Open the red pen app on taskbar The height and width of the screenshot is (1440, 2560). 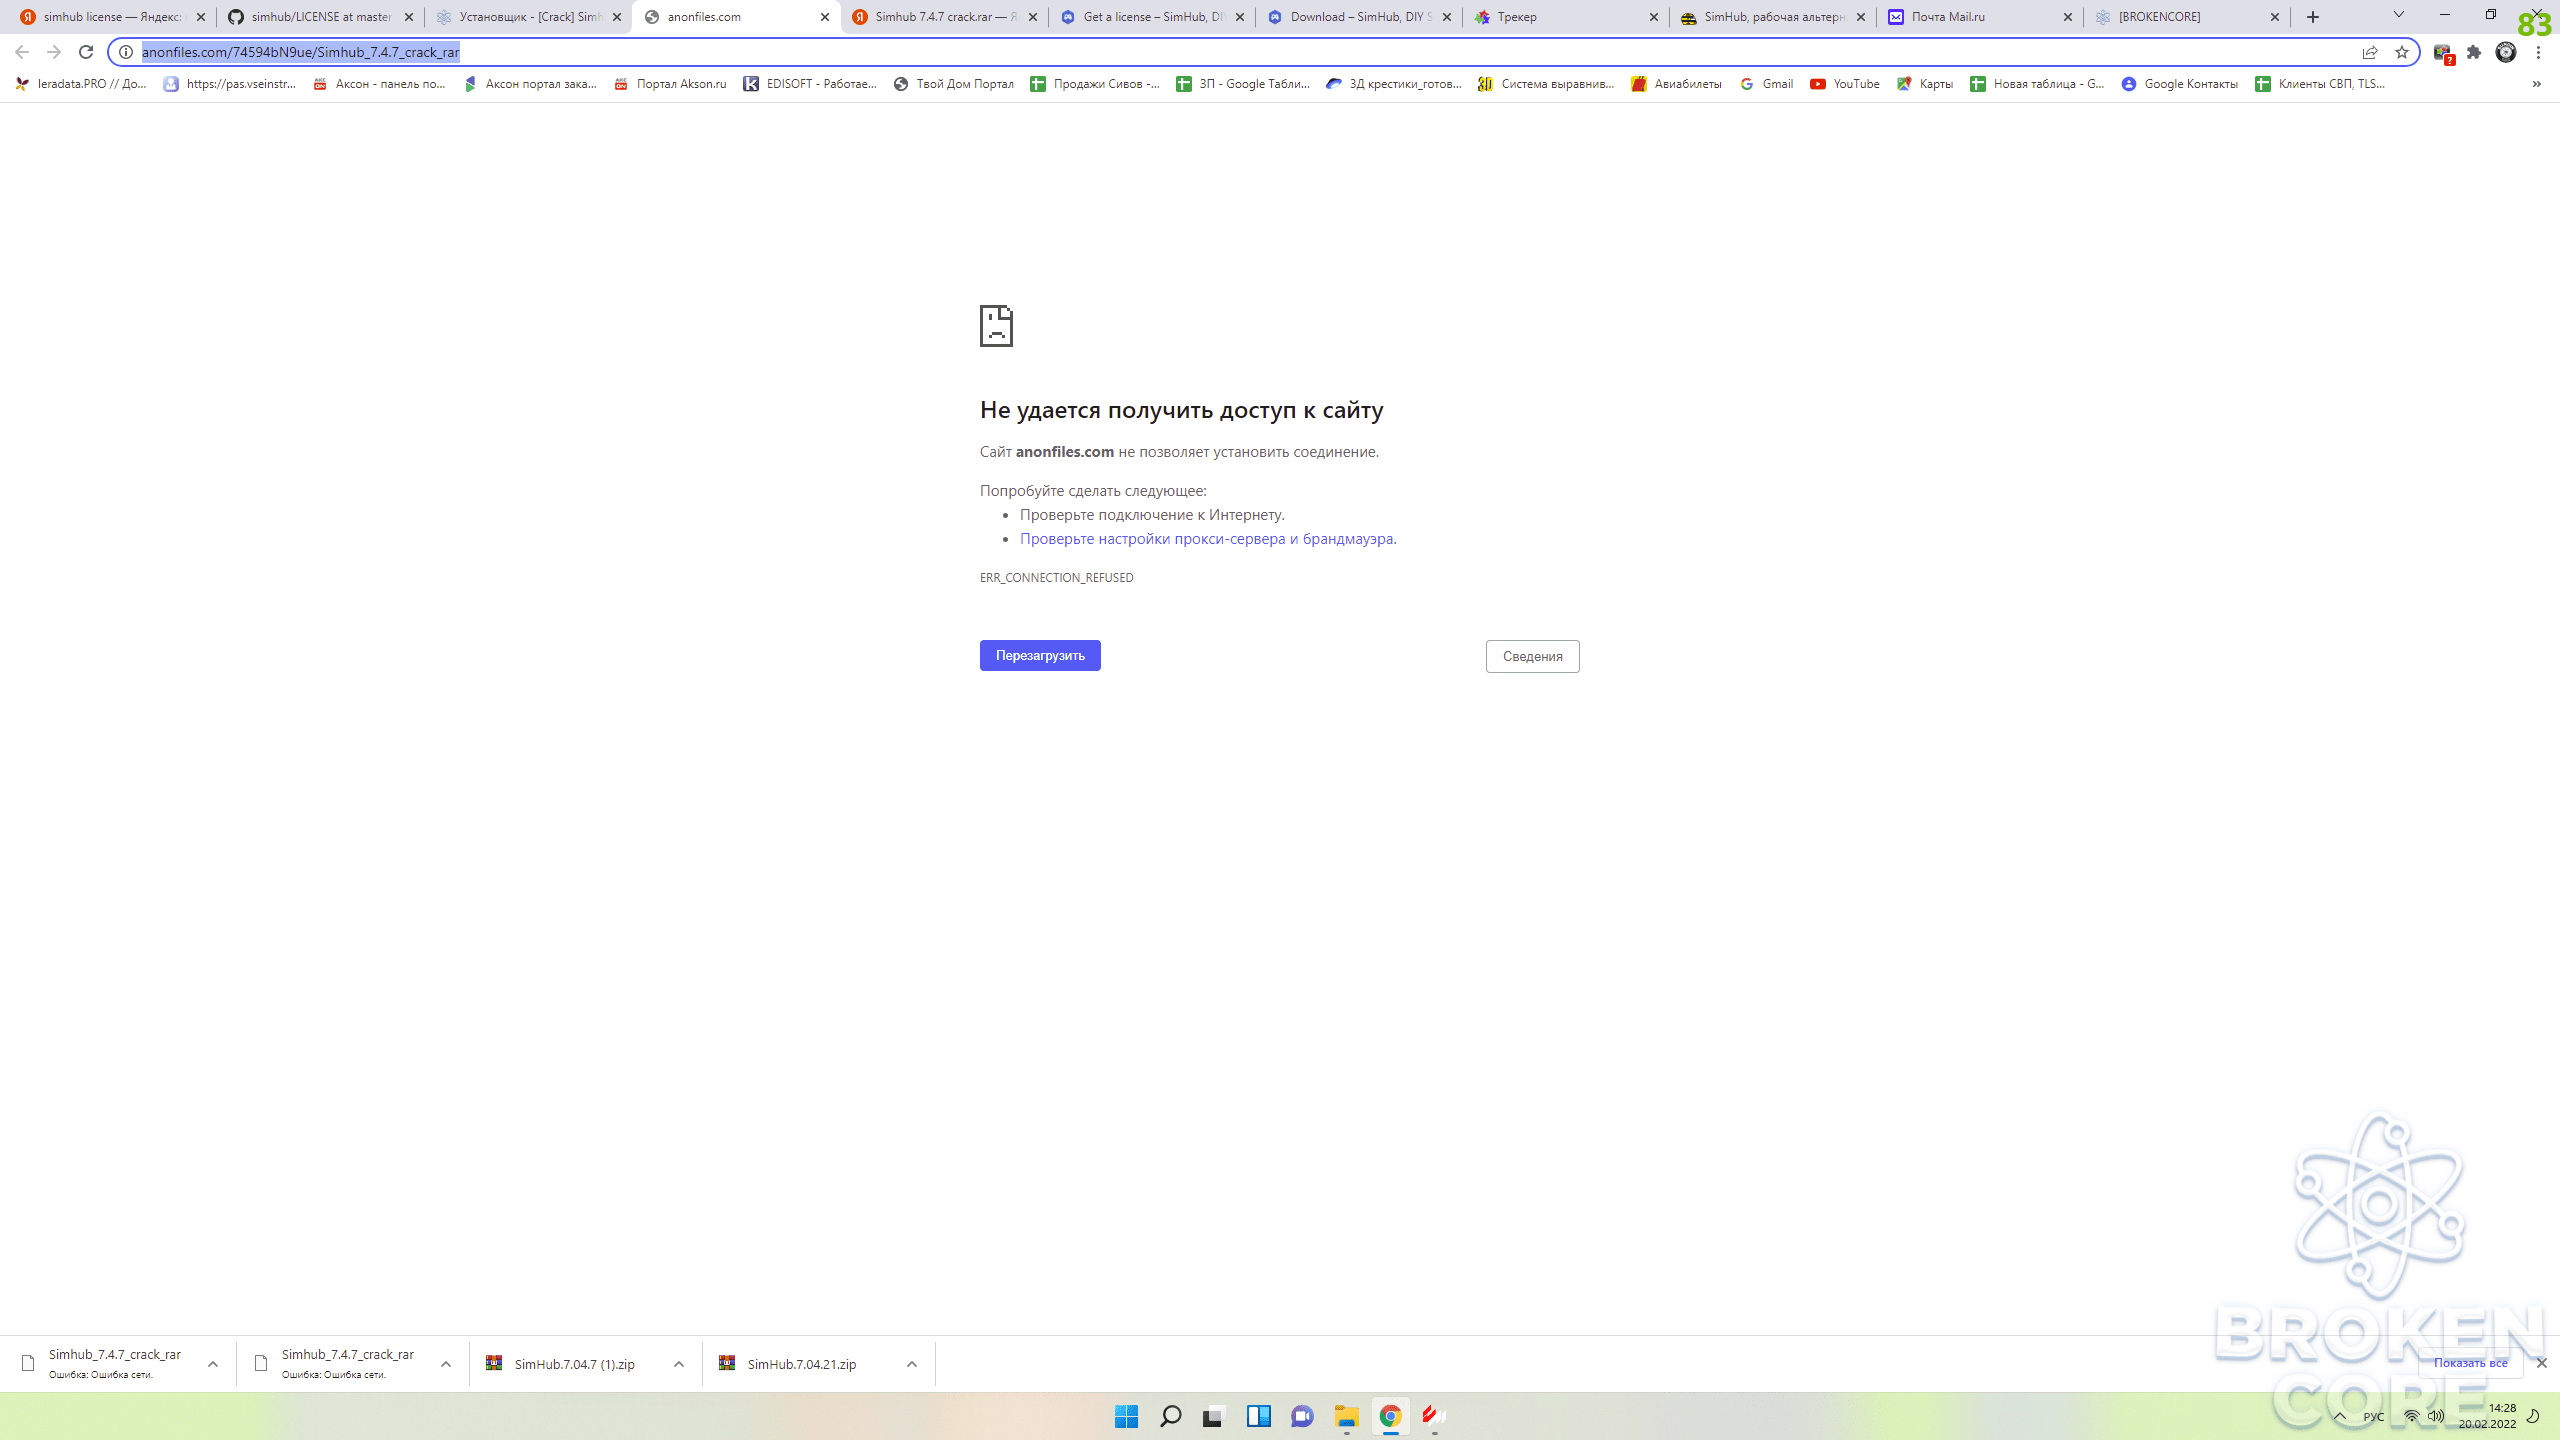pos(1434,1416)
